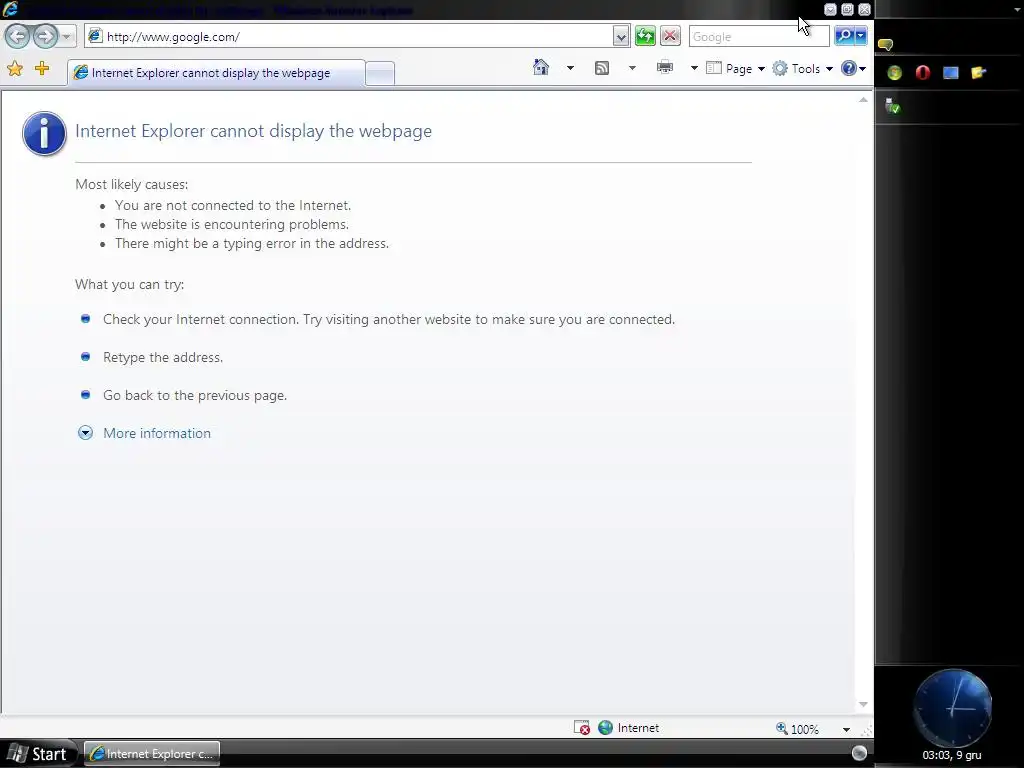1024x768 pixels.
Task: Click 'The website is encountering problems.' text
Action: (x=232, y=224)
